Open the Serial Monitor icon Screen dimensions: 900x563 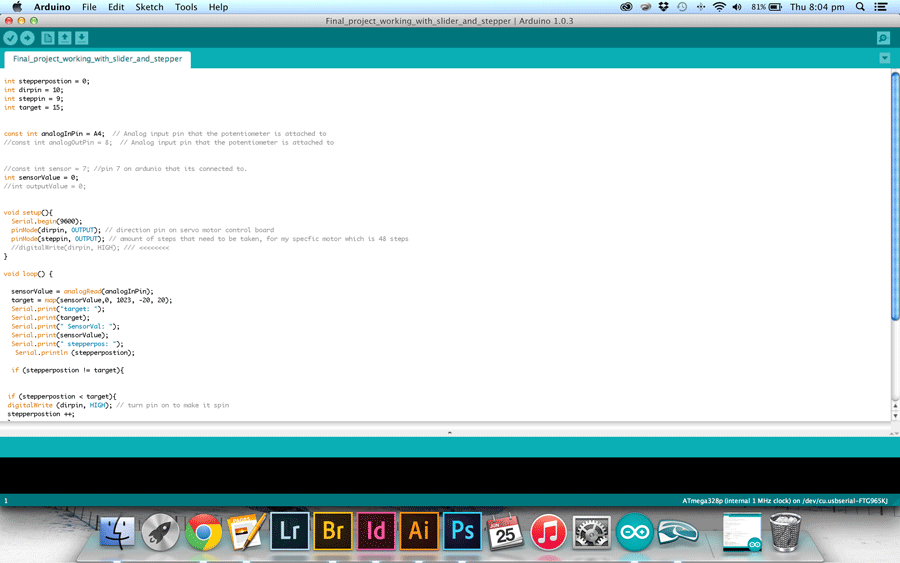click(x=883, y=38)
